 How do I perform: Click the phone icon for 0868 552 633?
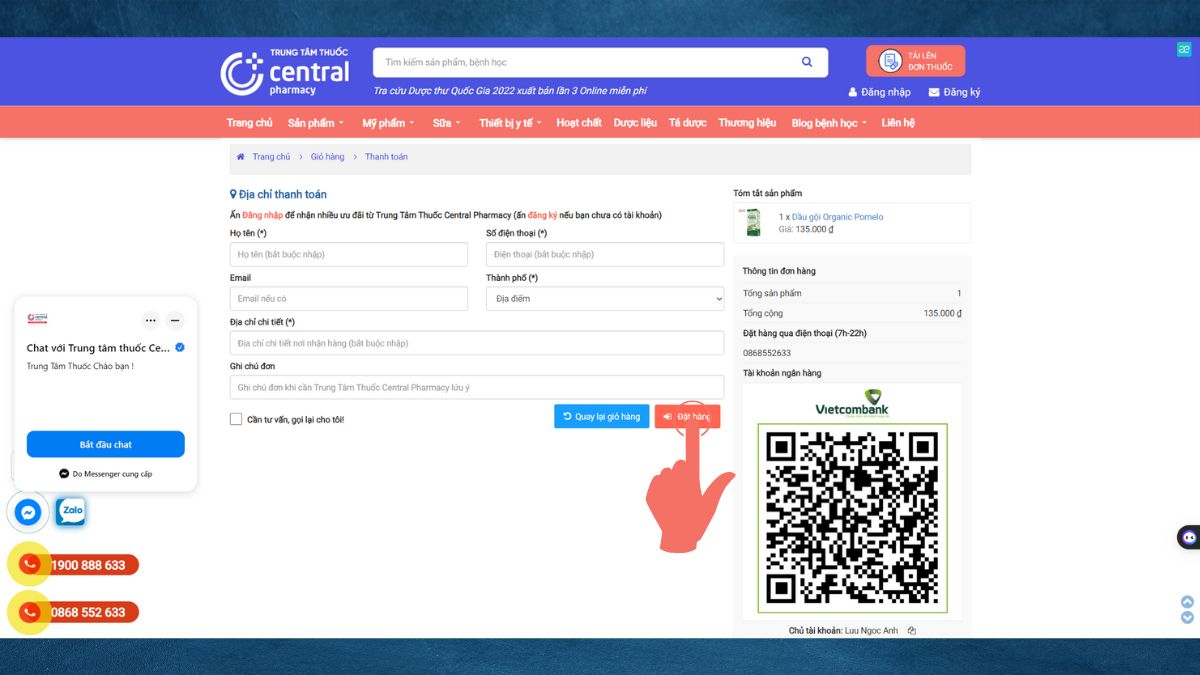[30, 612]
